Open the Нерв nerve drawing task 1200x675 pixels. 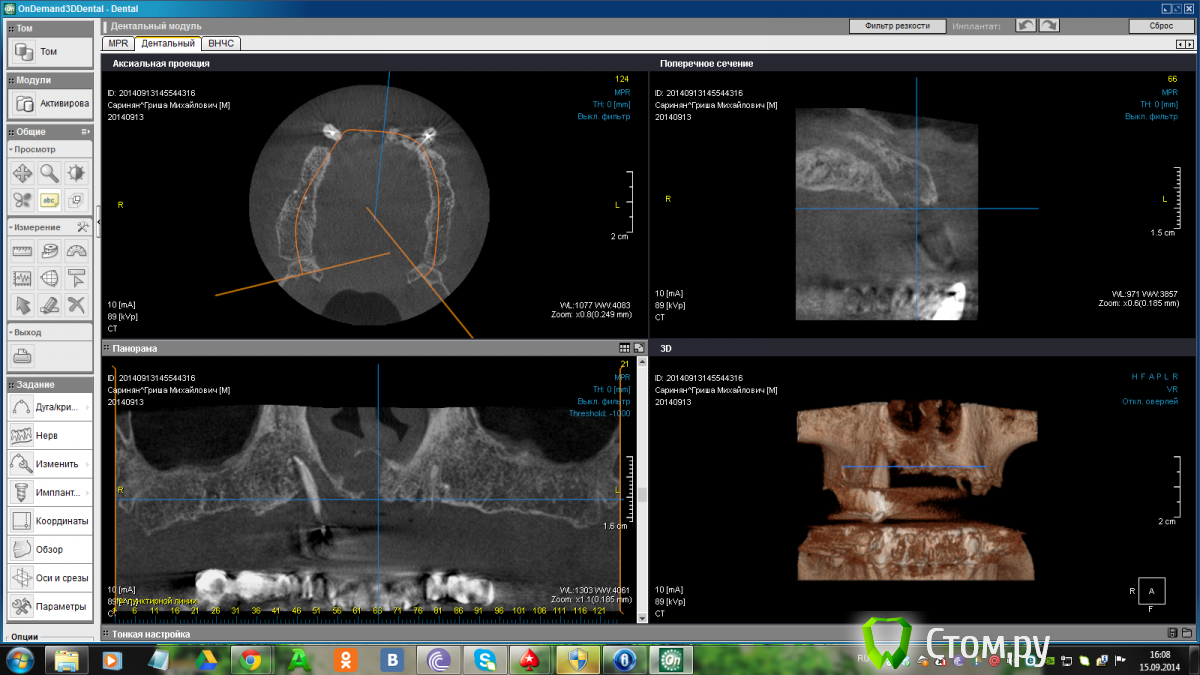(x=48, y=436)
